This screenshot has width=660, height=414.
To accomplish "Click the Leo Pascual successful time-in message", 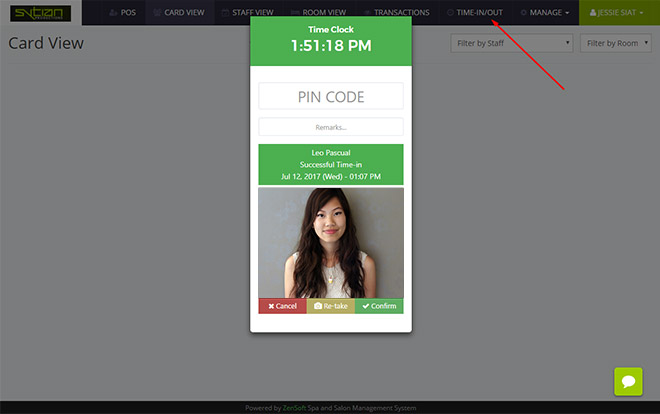I will (x=331, y=165).
